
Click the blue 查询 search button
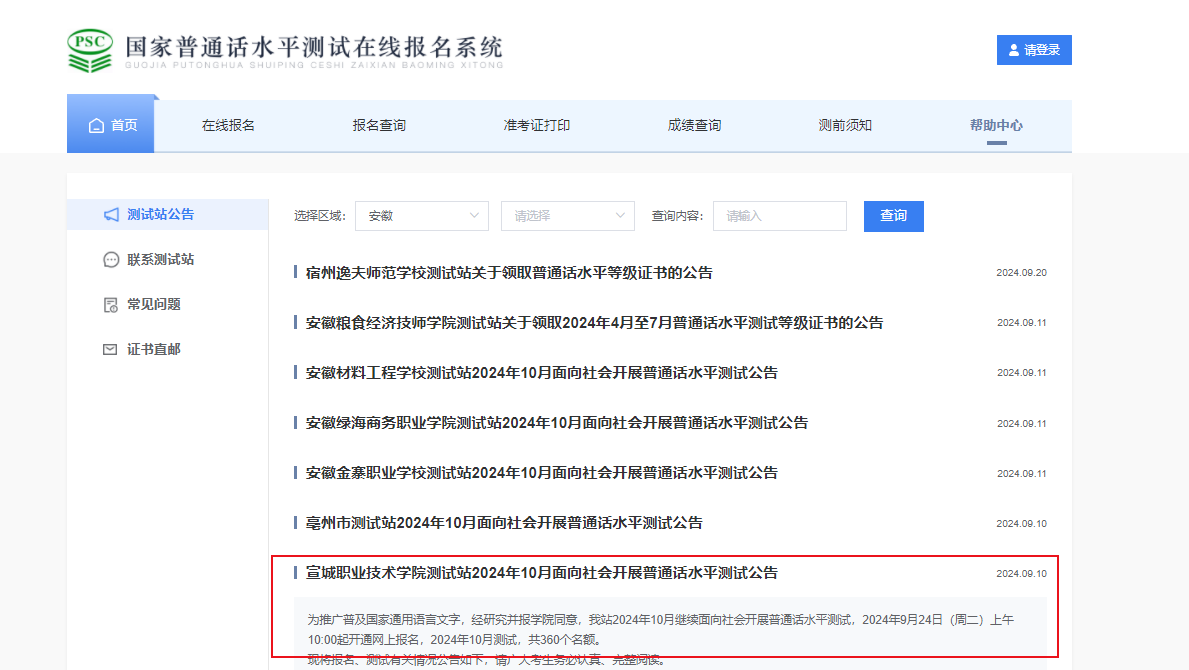pyautogui.click(x=893, y=216)
